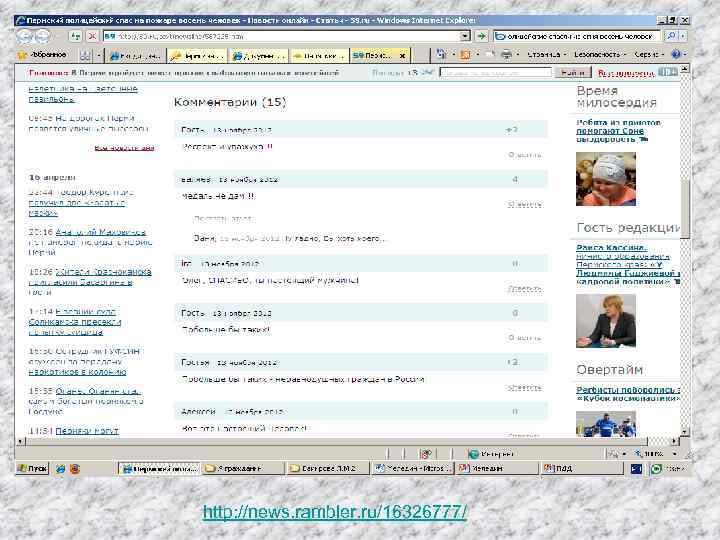The image size is (720, 540).
Task: Click the Forward navigation arrow
Action: 42,36
